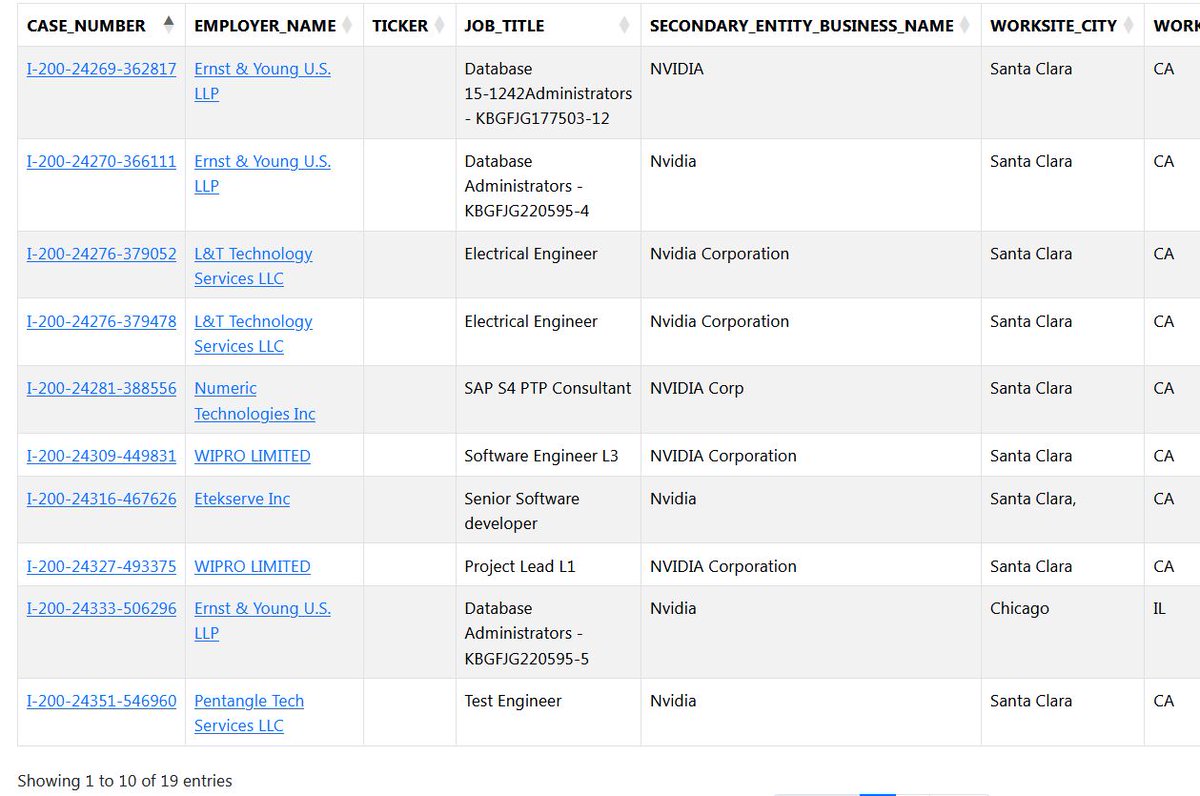Image resolution: width=1200 pixels, height=796 pixels.
Task: Click WORKSITE_CITY column sort arrows
Action: tap(1127, 25)
